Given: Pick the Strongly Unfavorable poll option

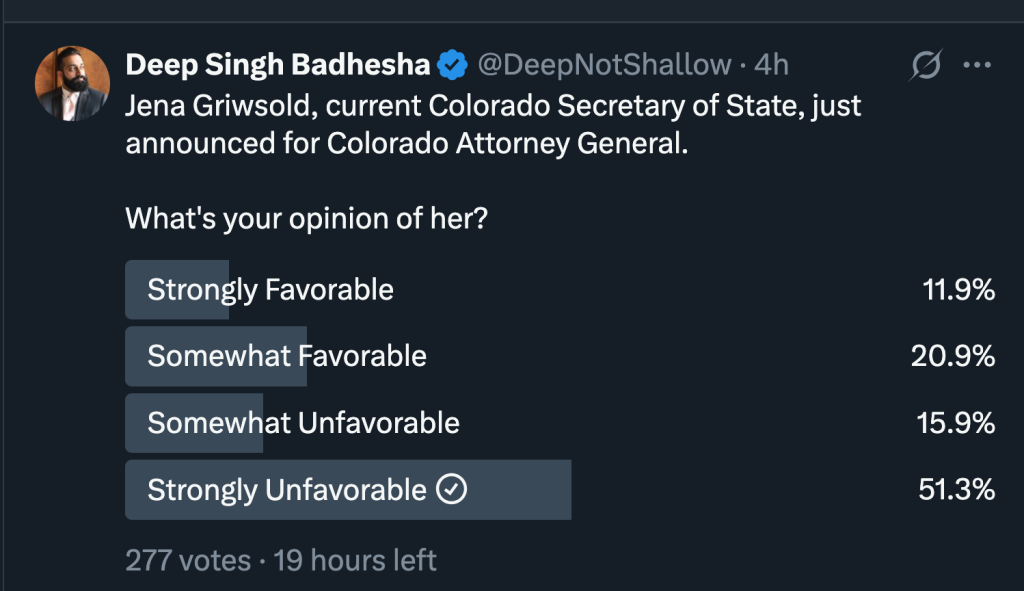Looking at the screenshot, I should 287,490.
